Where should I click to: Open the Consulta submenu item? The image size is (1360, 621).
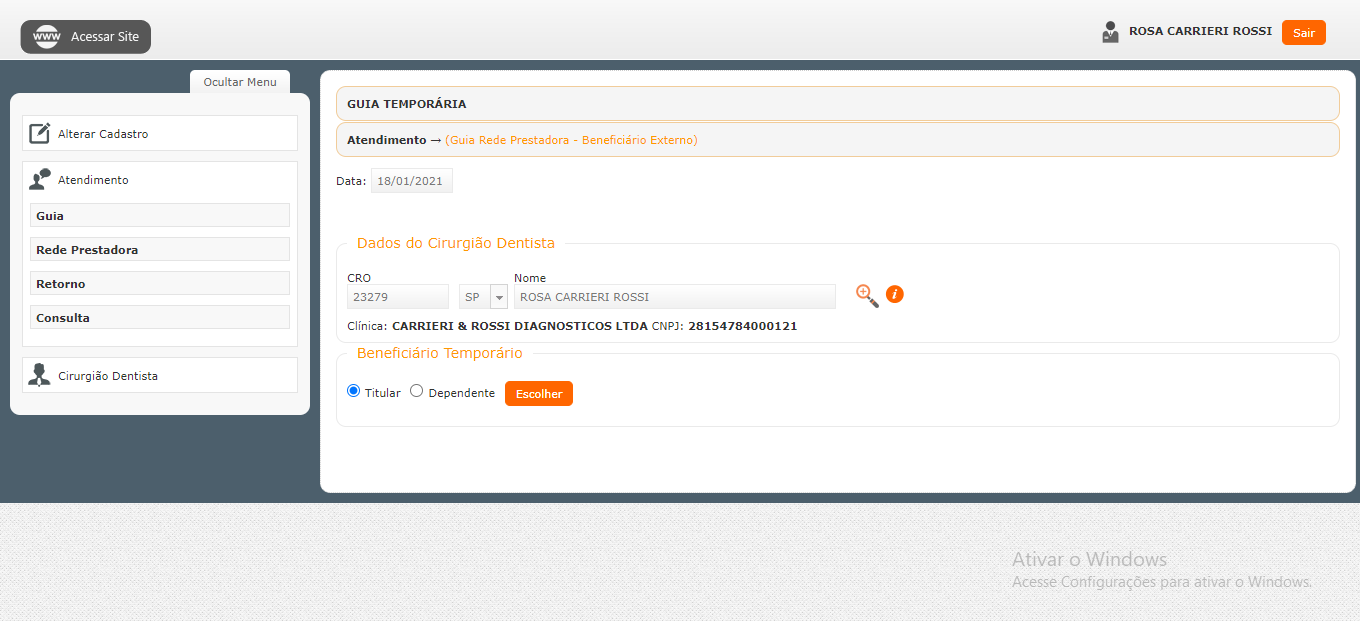tap(160, 317)
